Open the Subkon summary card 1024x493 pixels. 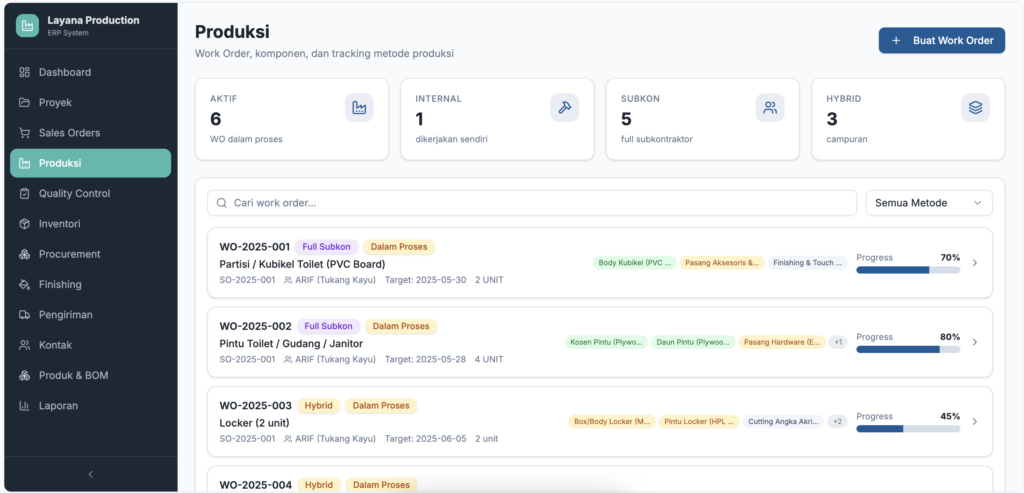pyautogui.click(x=703, y=119)
